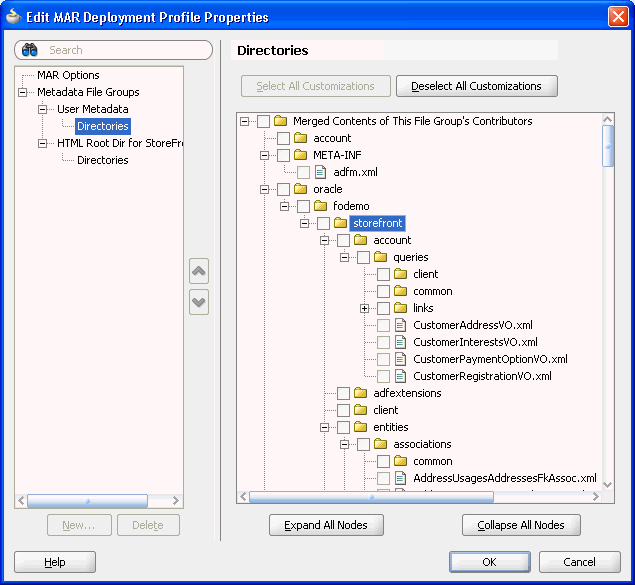The width and height of the screenshot is (635, 585).
Task: Expand the links folder node
Action: coord(364,308)
